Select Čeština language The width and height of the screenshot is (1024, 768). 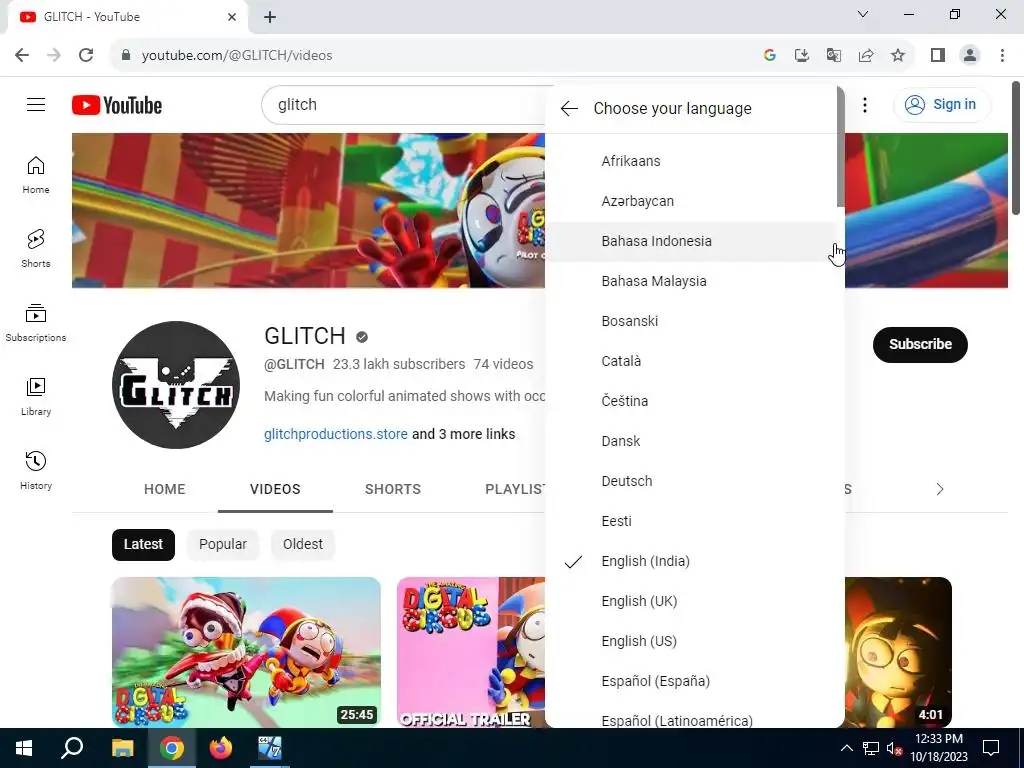tap(691, 401)
